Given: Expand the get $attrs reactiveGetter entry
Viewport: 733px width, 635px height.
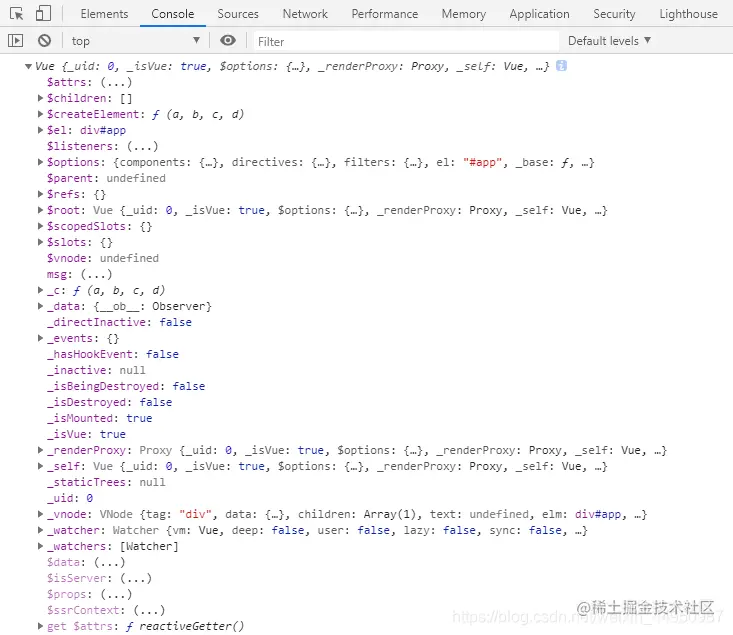Looking at the screenshot, I should click(40, 626).
